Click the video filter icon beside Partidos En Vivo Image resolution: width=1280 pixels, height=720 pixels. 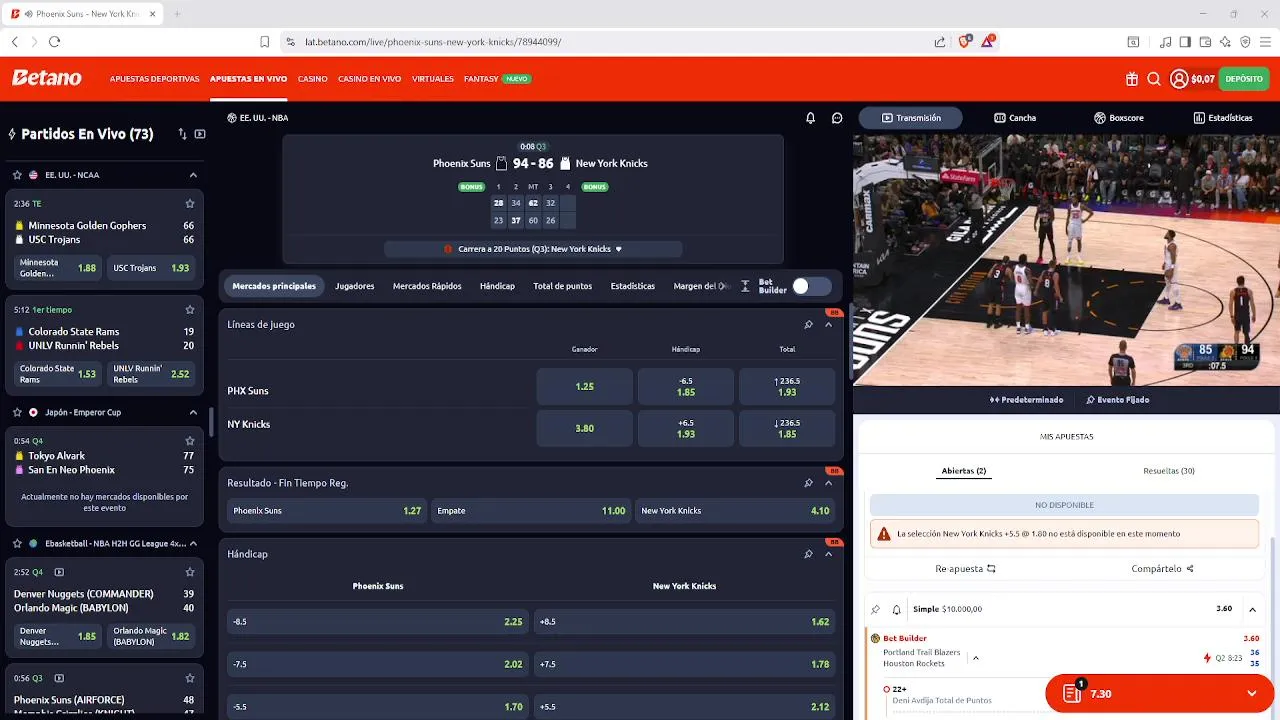200,134
